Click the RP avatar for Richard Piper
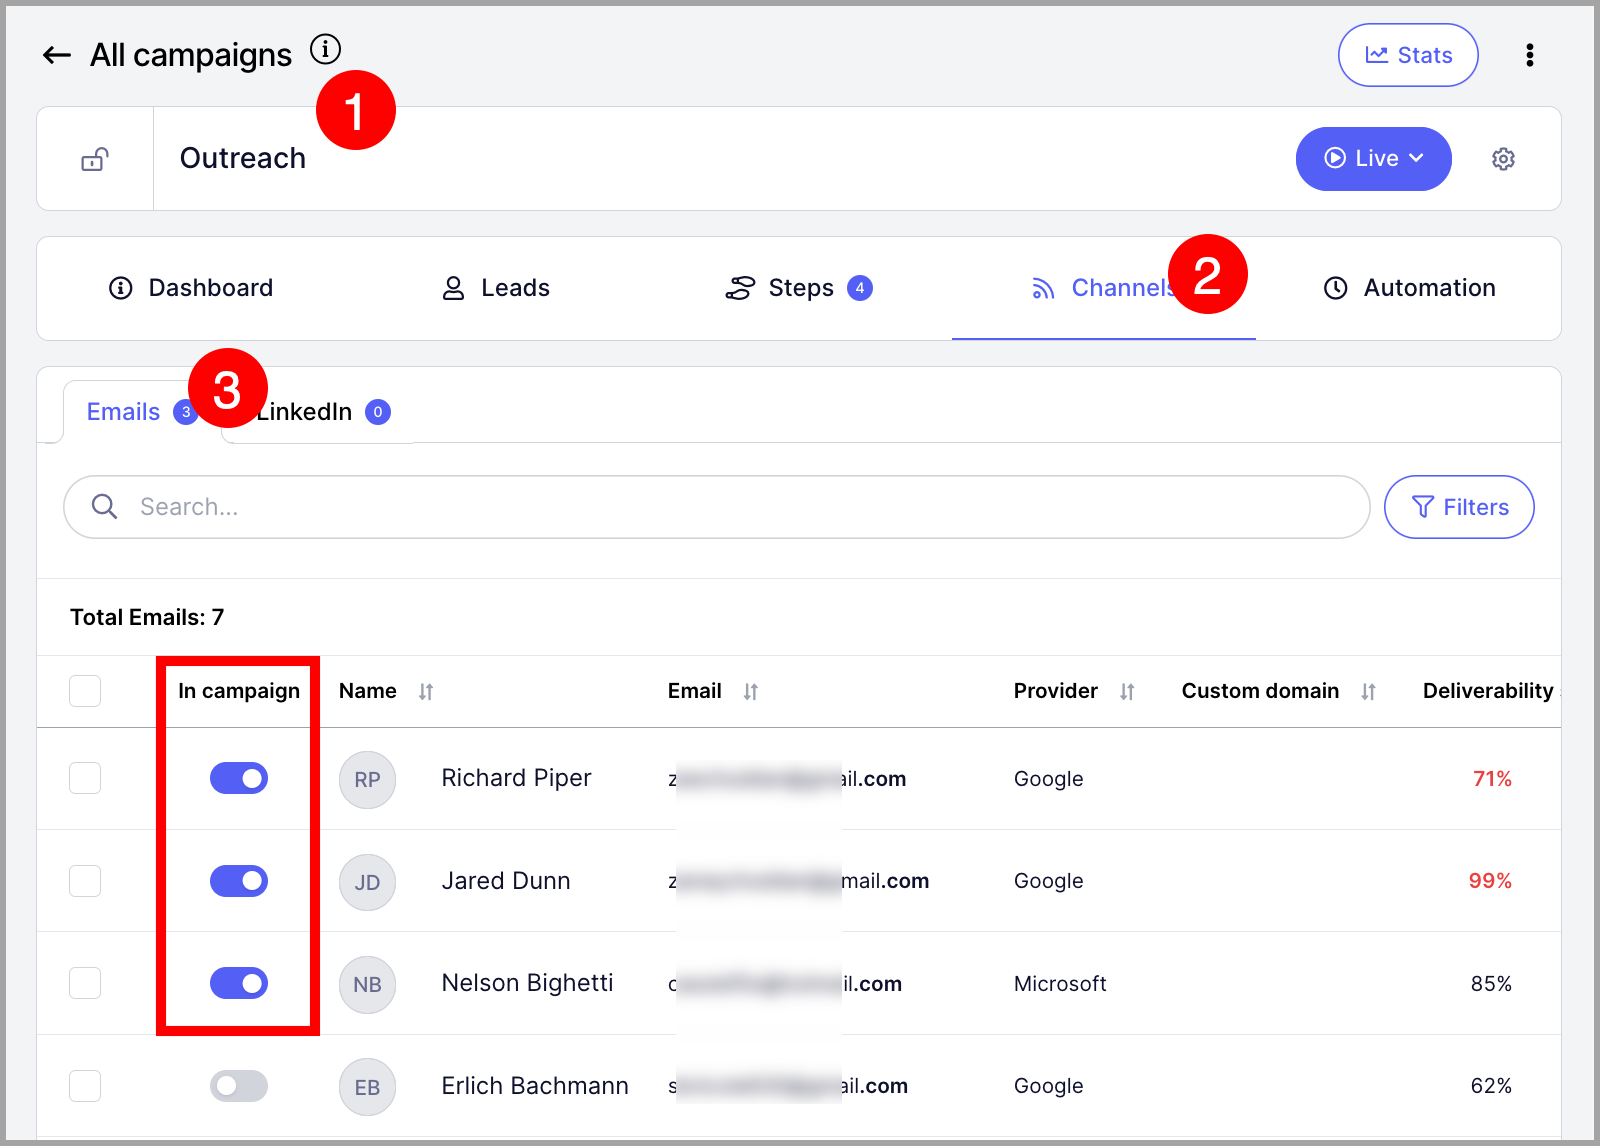The width and height of the screenshot is (1600, 1146). click(x=367, y=779)
